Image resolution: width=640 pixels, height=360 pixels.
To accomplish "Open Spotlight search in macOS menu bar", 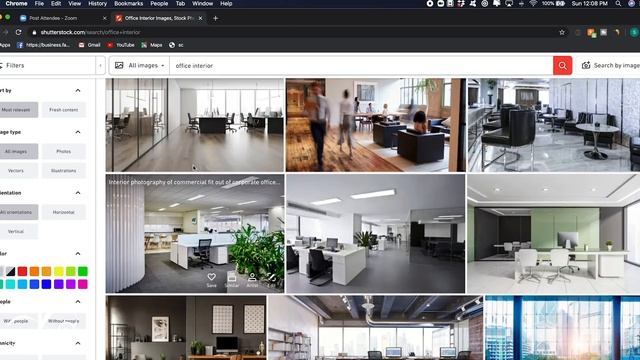I will coord(618,4).
